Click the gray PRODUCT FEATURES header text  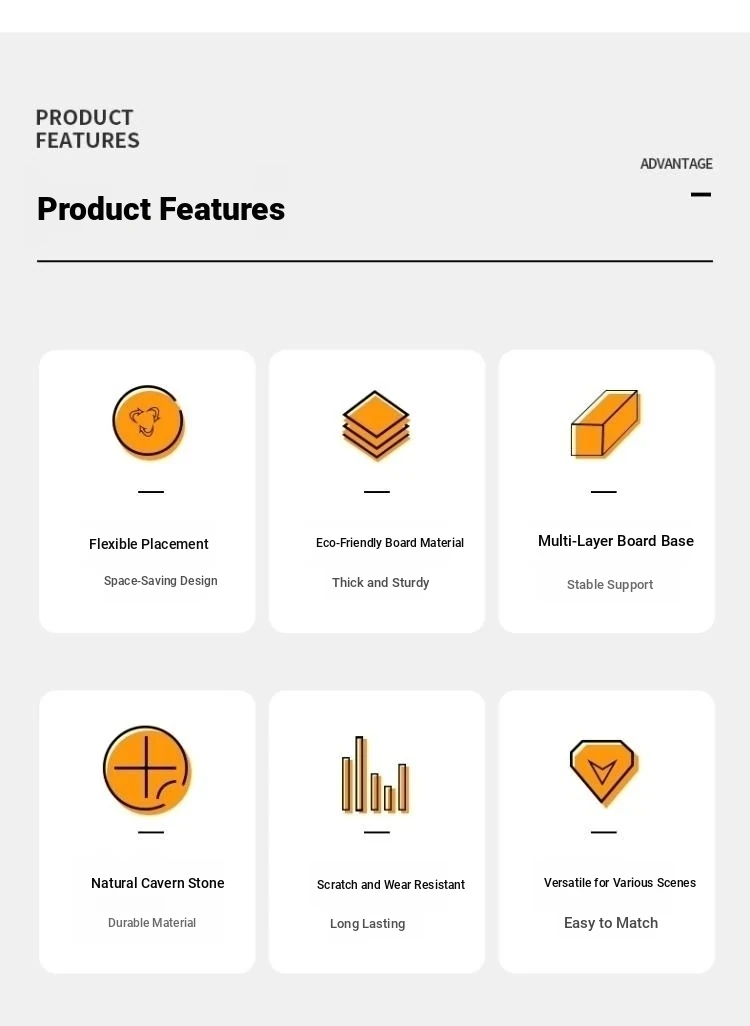[88, 129]
